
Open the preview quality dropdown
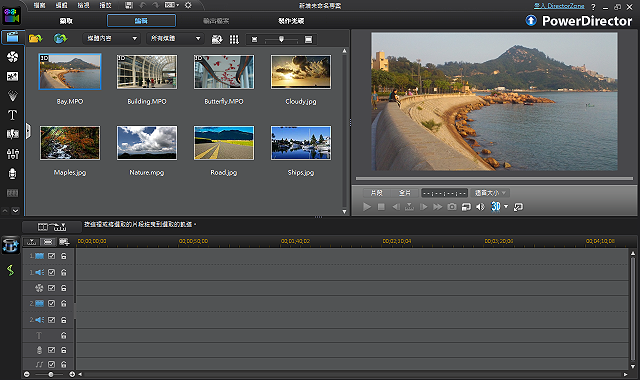[490, 193]
